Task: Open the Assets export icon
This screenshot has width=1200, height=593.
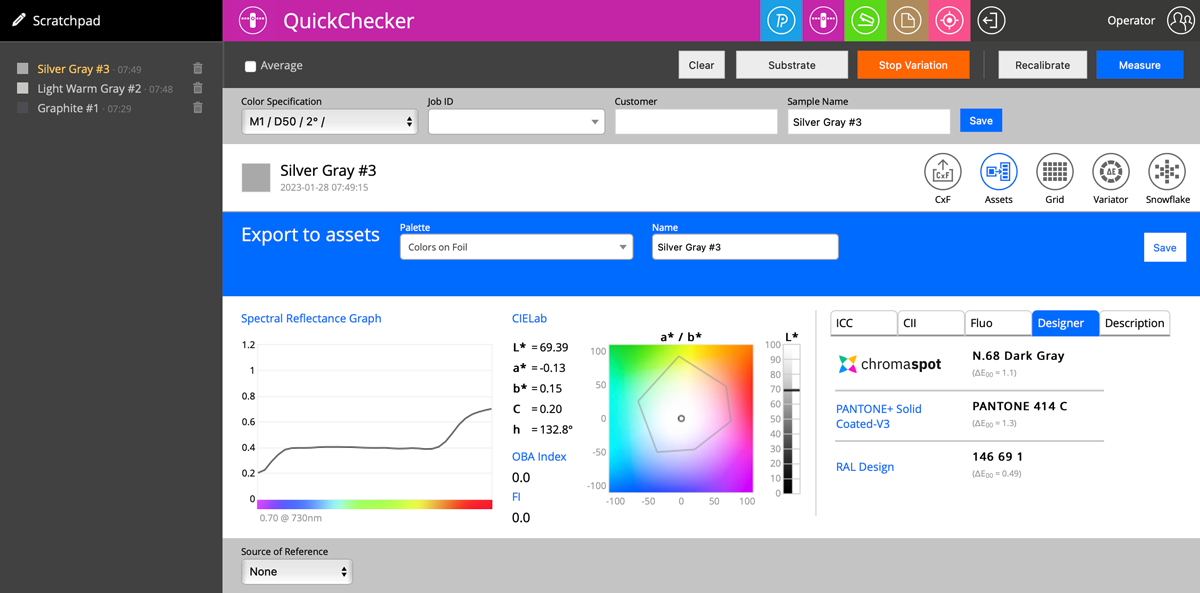Action: coord(998,172)
